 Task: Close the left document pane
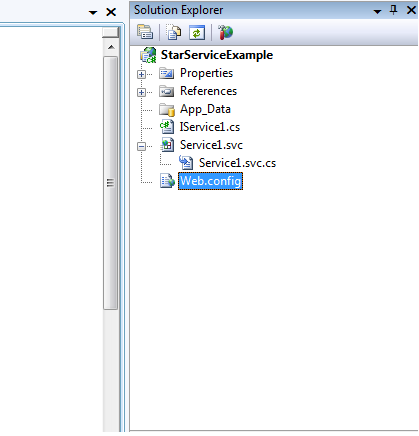click(111, 12)
